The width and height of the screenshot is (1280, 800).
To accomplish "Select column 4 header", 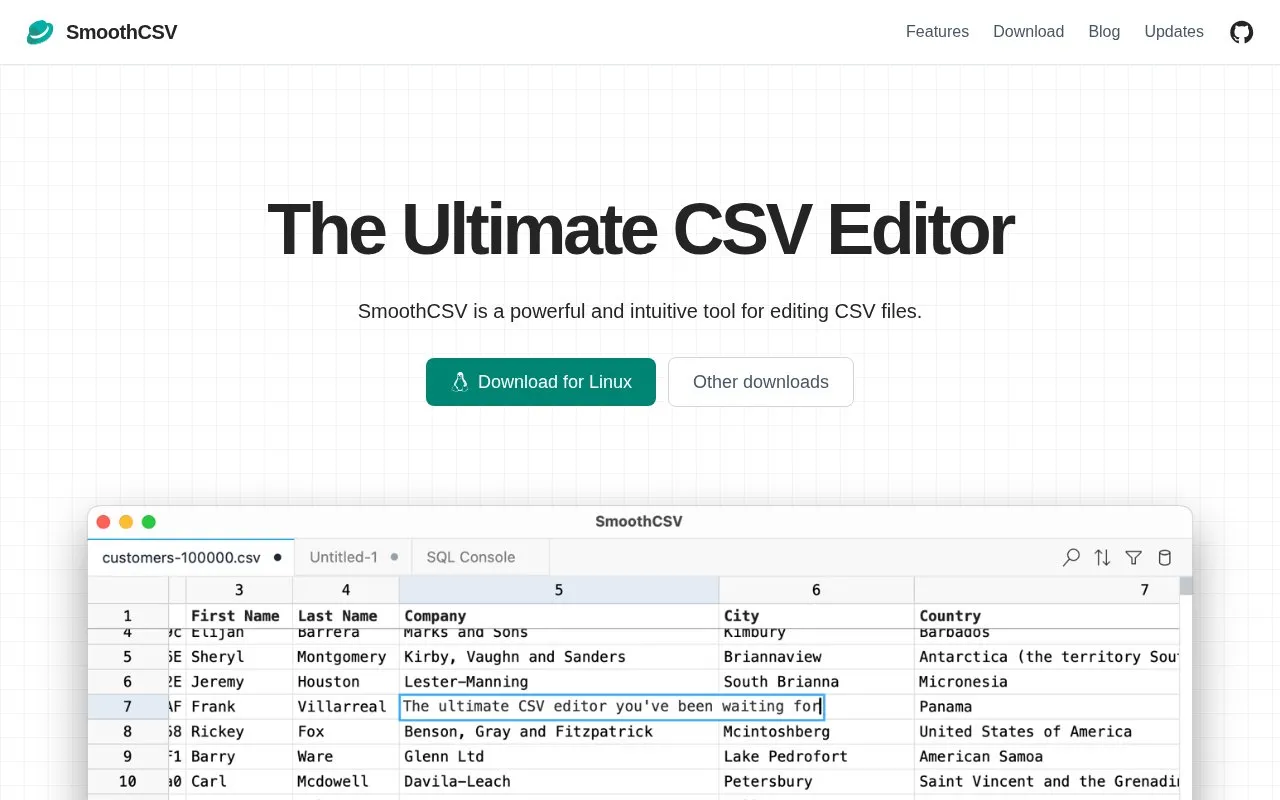I will pos(346,590).
